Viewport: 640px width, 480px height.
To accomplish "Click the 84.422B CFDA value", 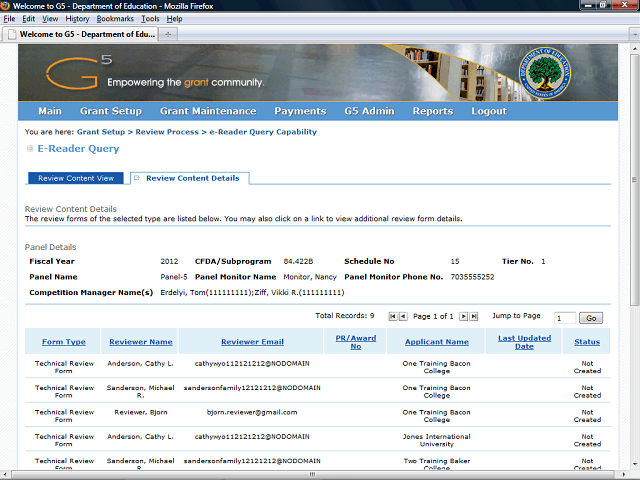I will [298, 261].
